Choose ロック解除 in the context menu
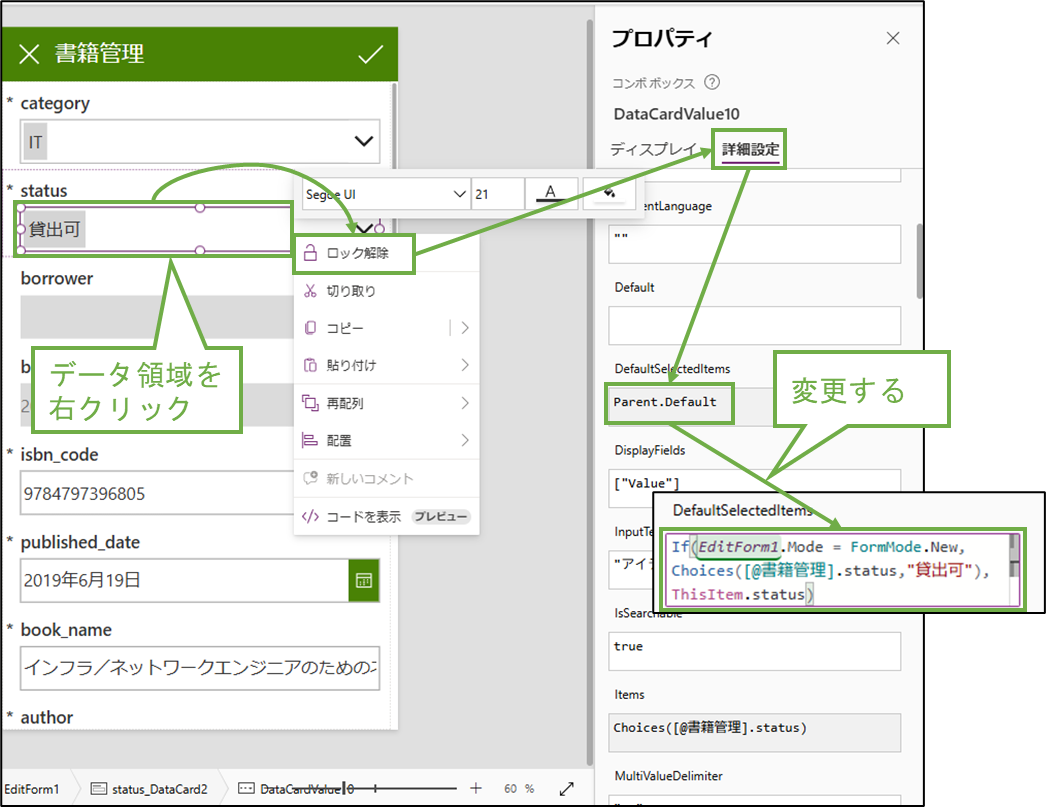The height and width of the screenshot is (807, 1046). [x=354, y=253]
